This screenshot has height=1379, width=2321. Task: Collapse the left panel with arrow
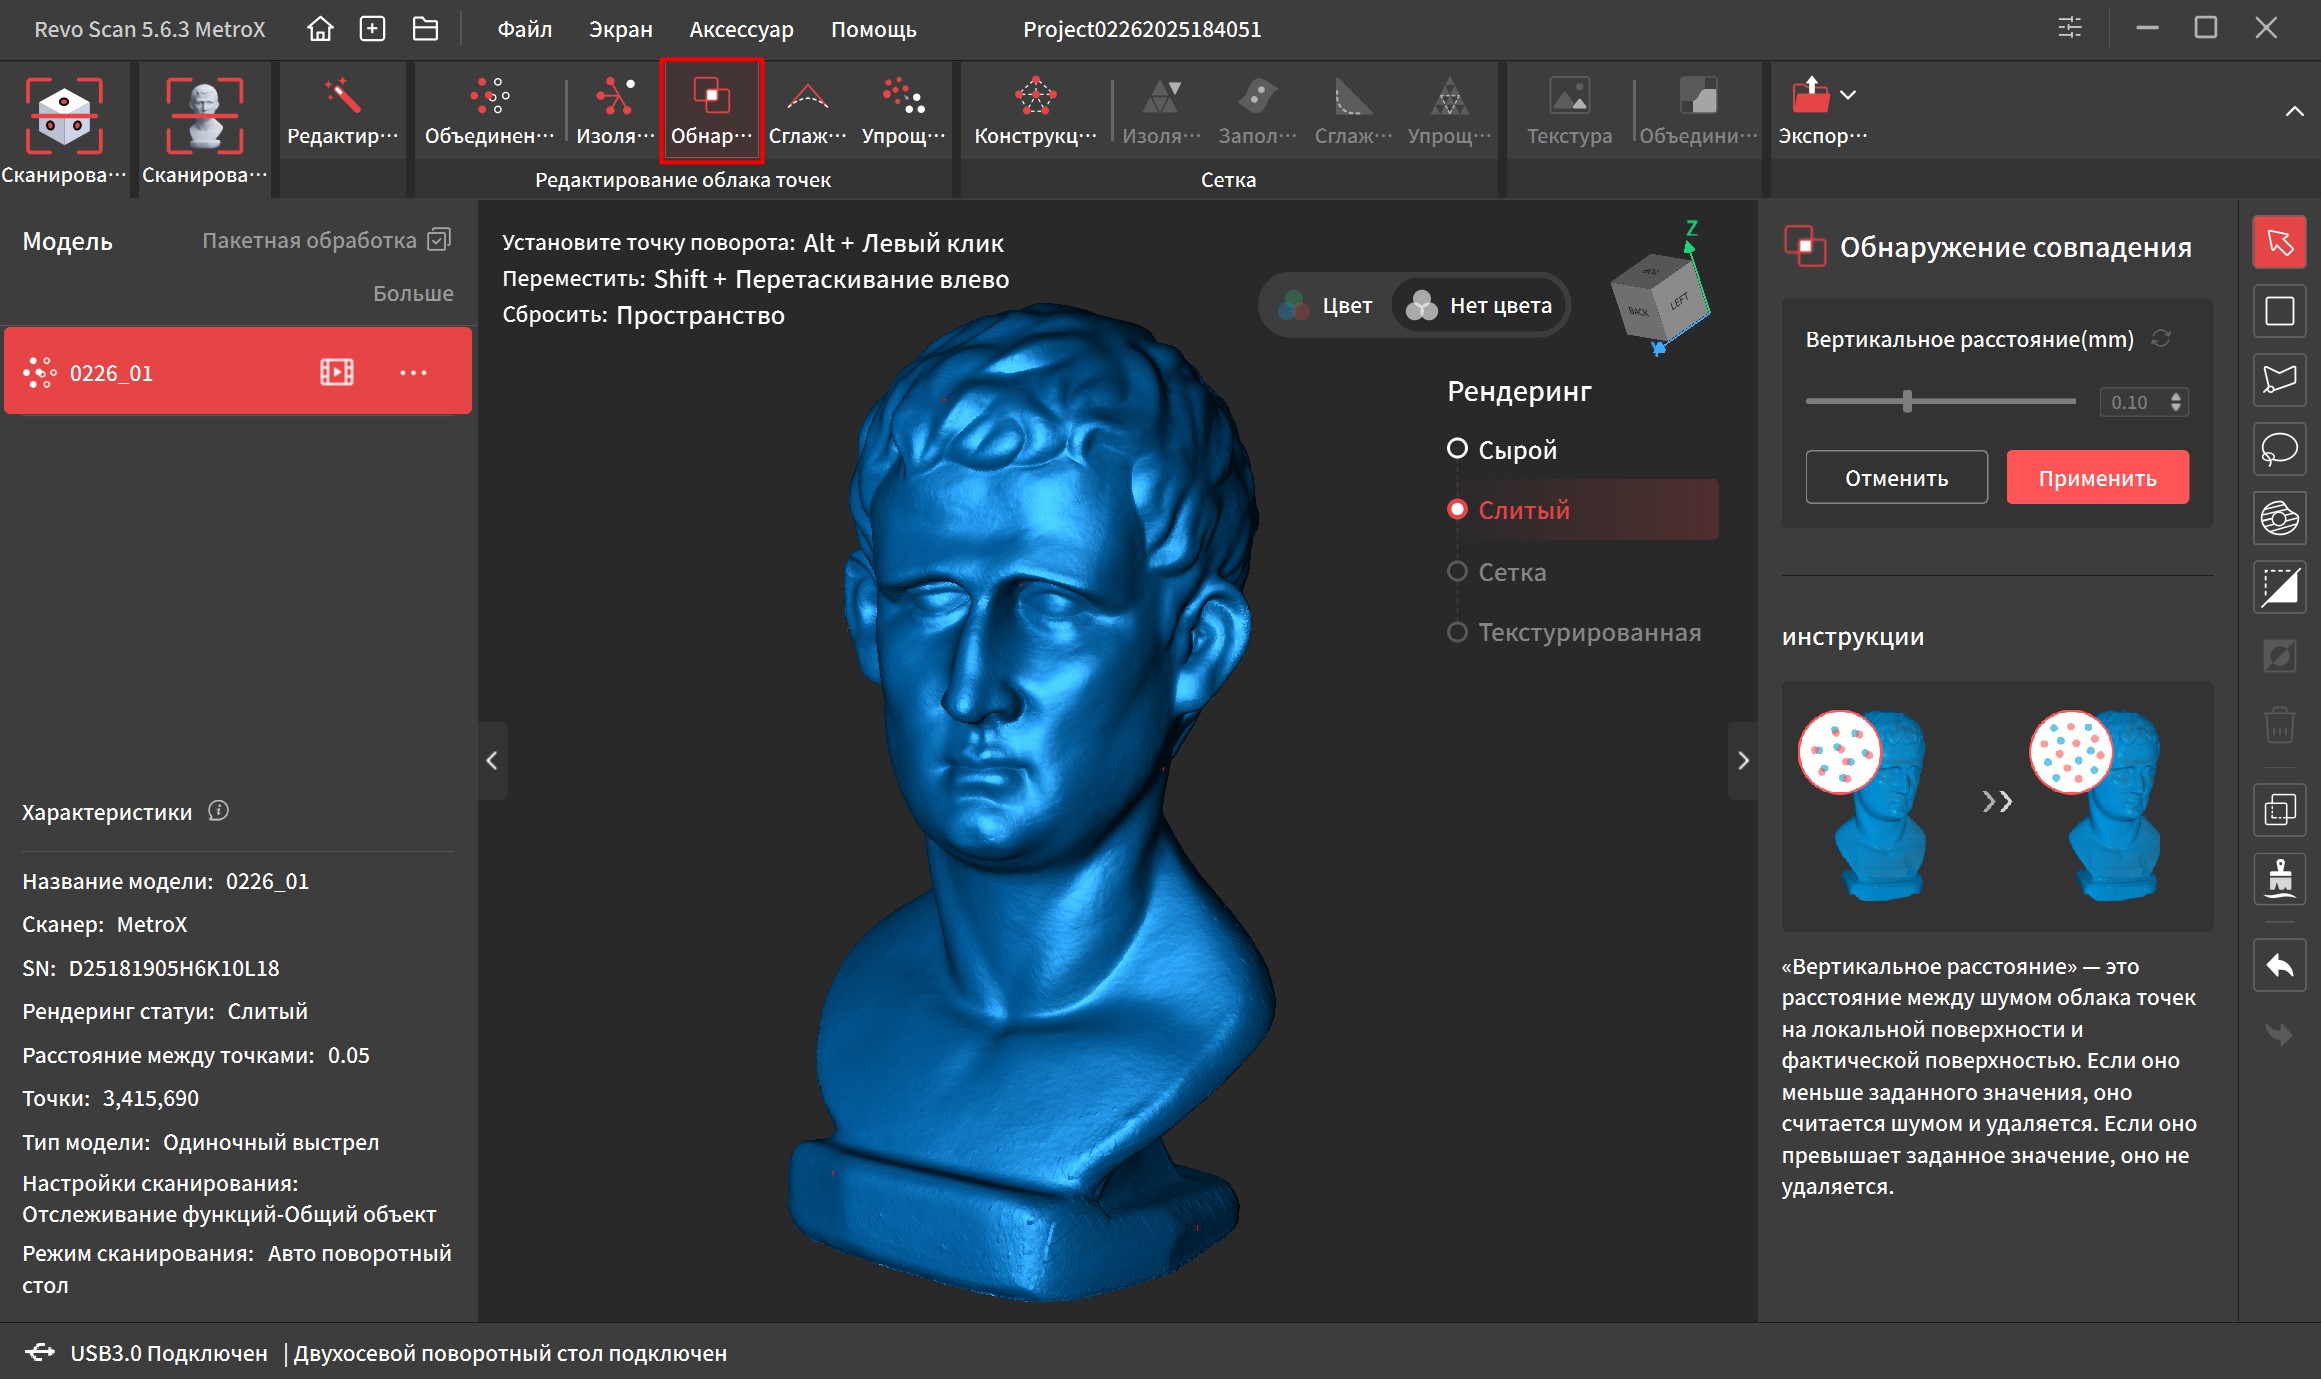click(492, 760)
